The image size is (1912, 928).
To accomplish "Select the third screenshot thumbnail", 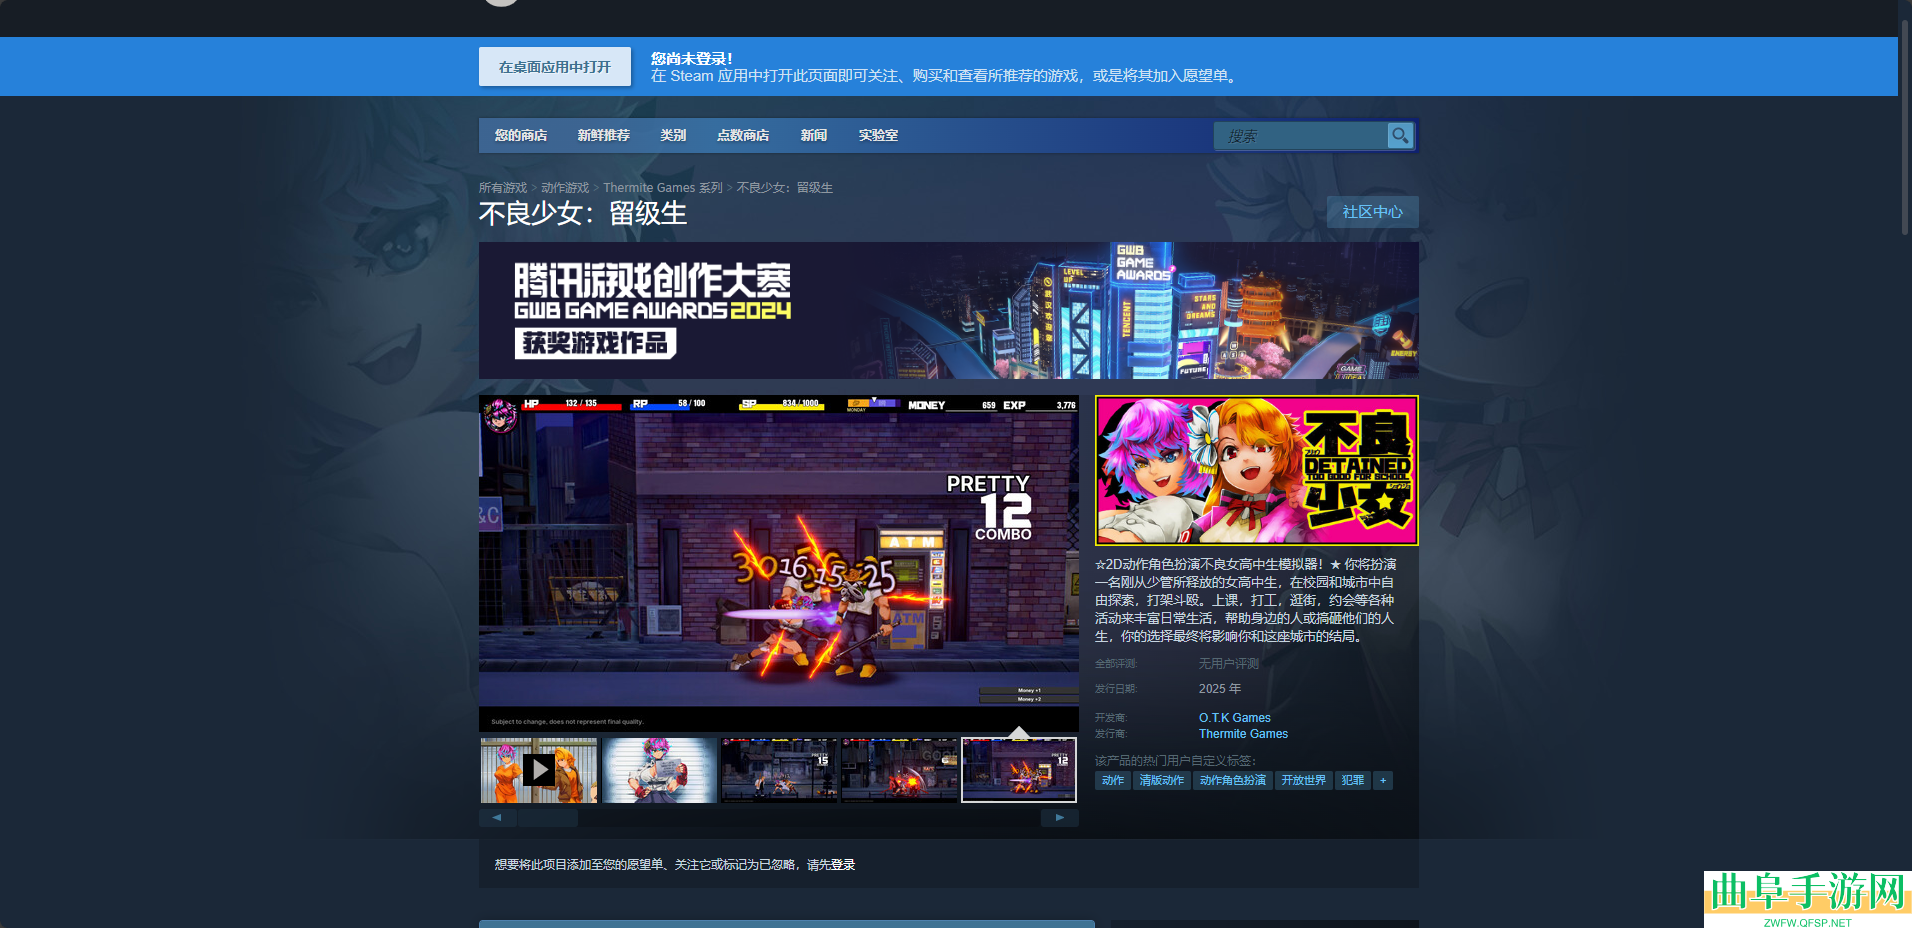I will pos(779,770).
